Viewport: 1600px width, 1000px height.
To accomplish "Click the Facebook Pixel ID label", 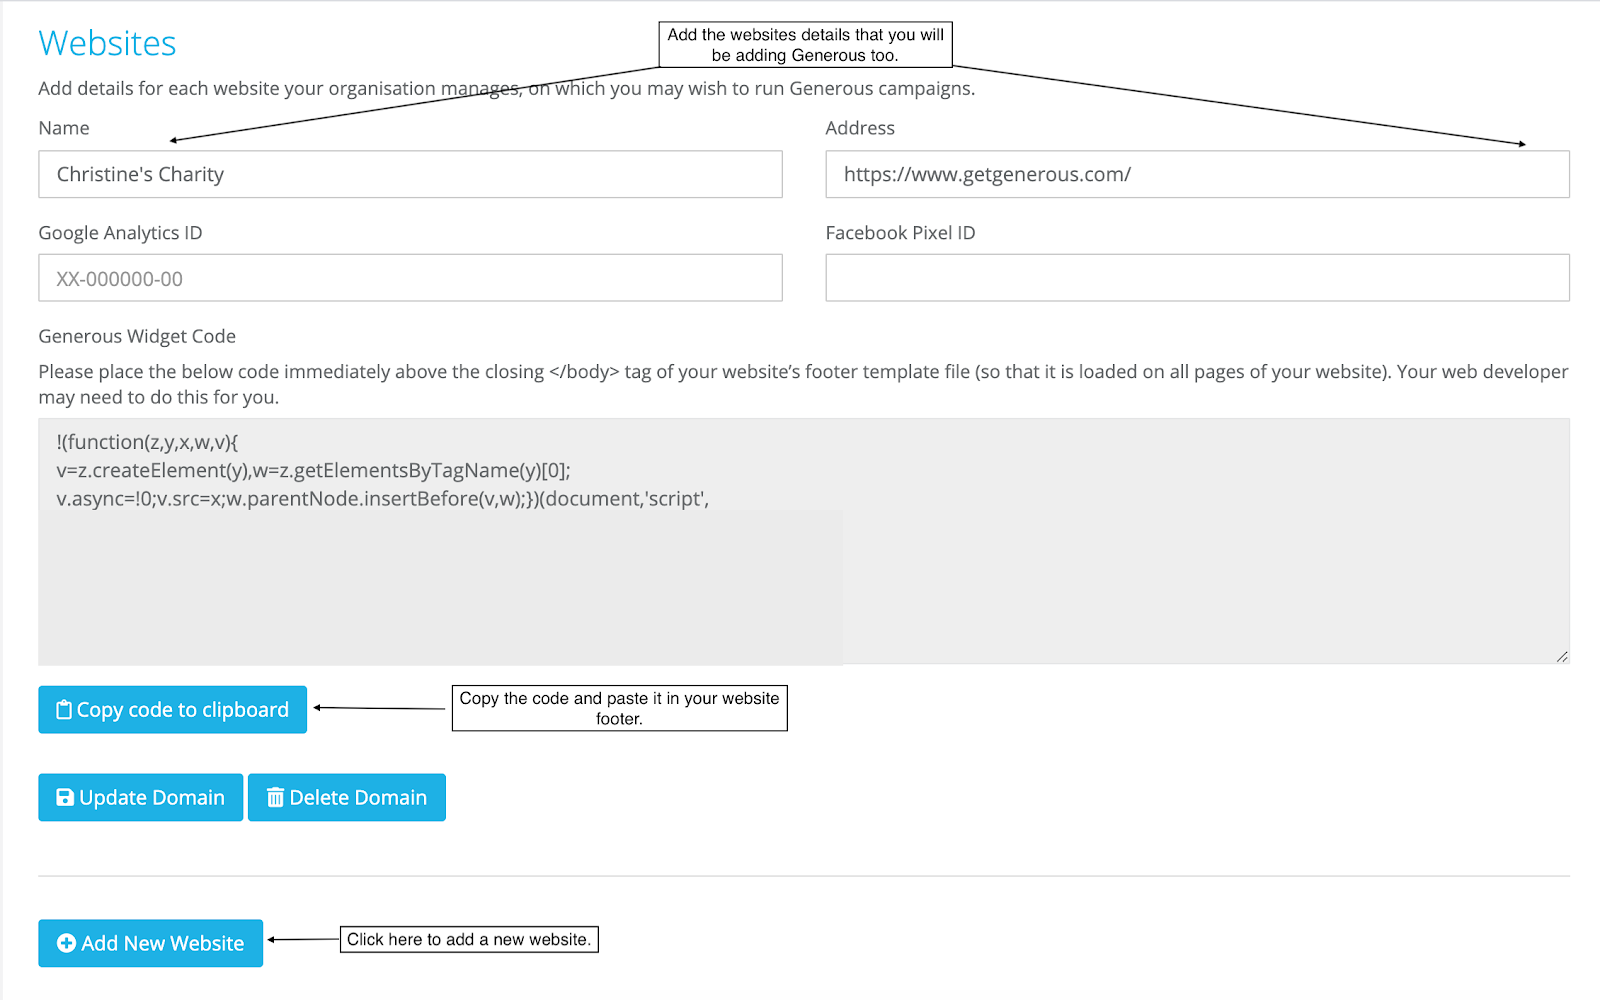I will point(900,233).
